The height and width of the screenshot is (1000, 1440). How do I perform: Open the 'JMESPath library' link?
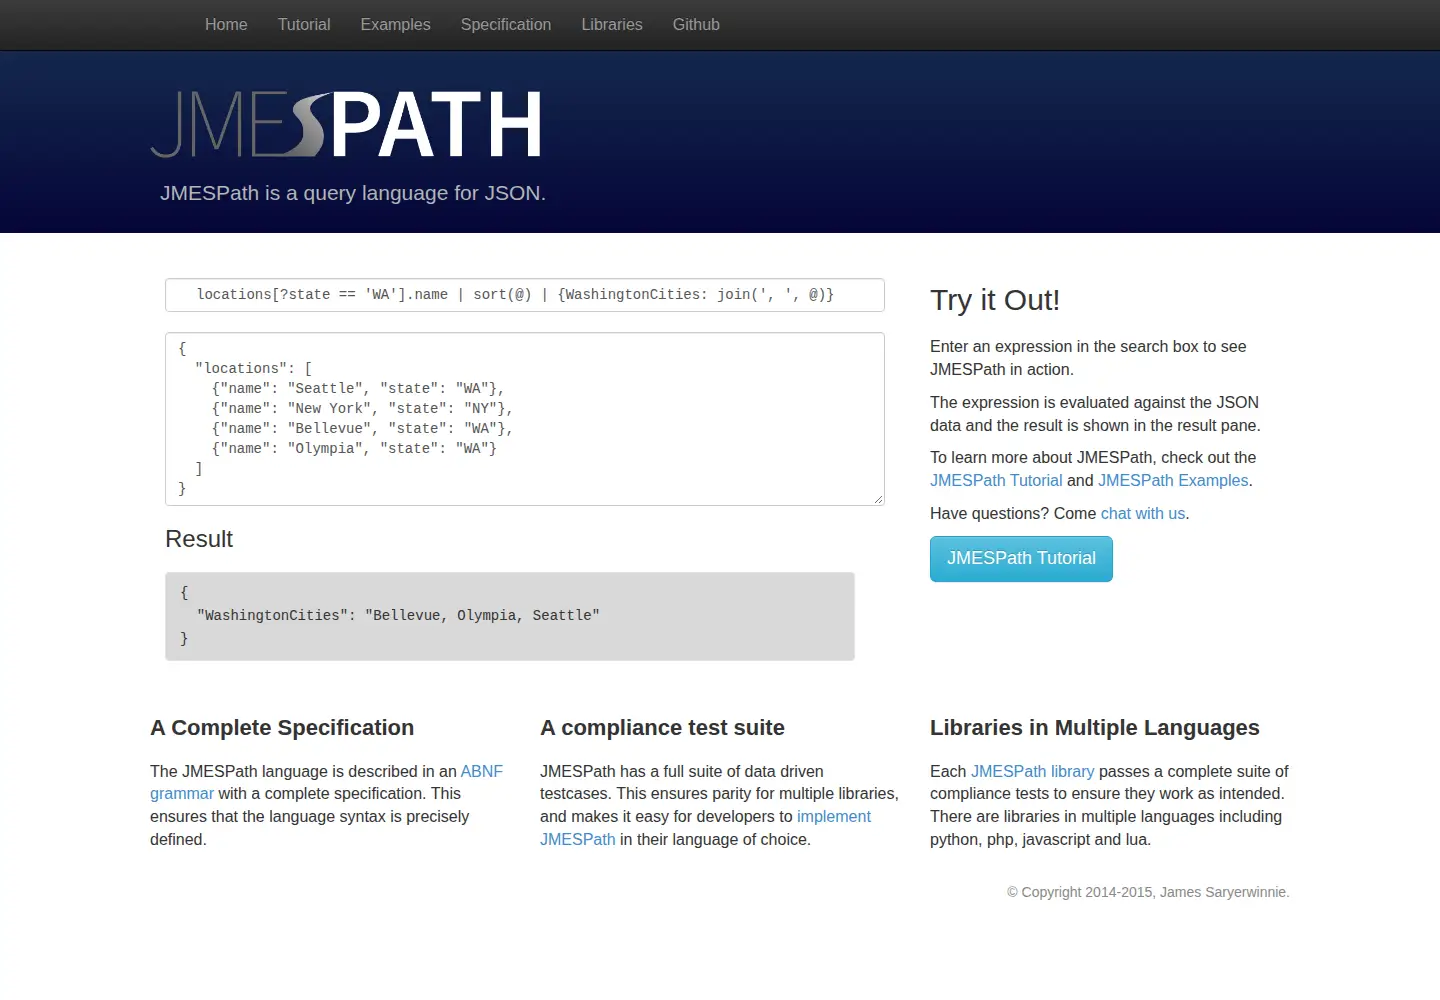click(x=1033, y=772)
